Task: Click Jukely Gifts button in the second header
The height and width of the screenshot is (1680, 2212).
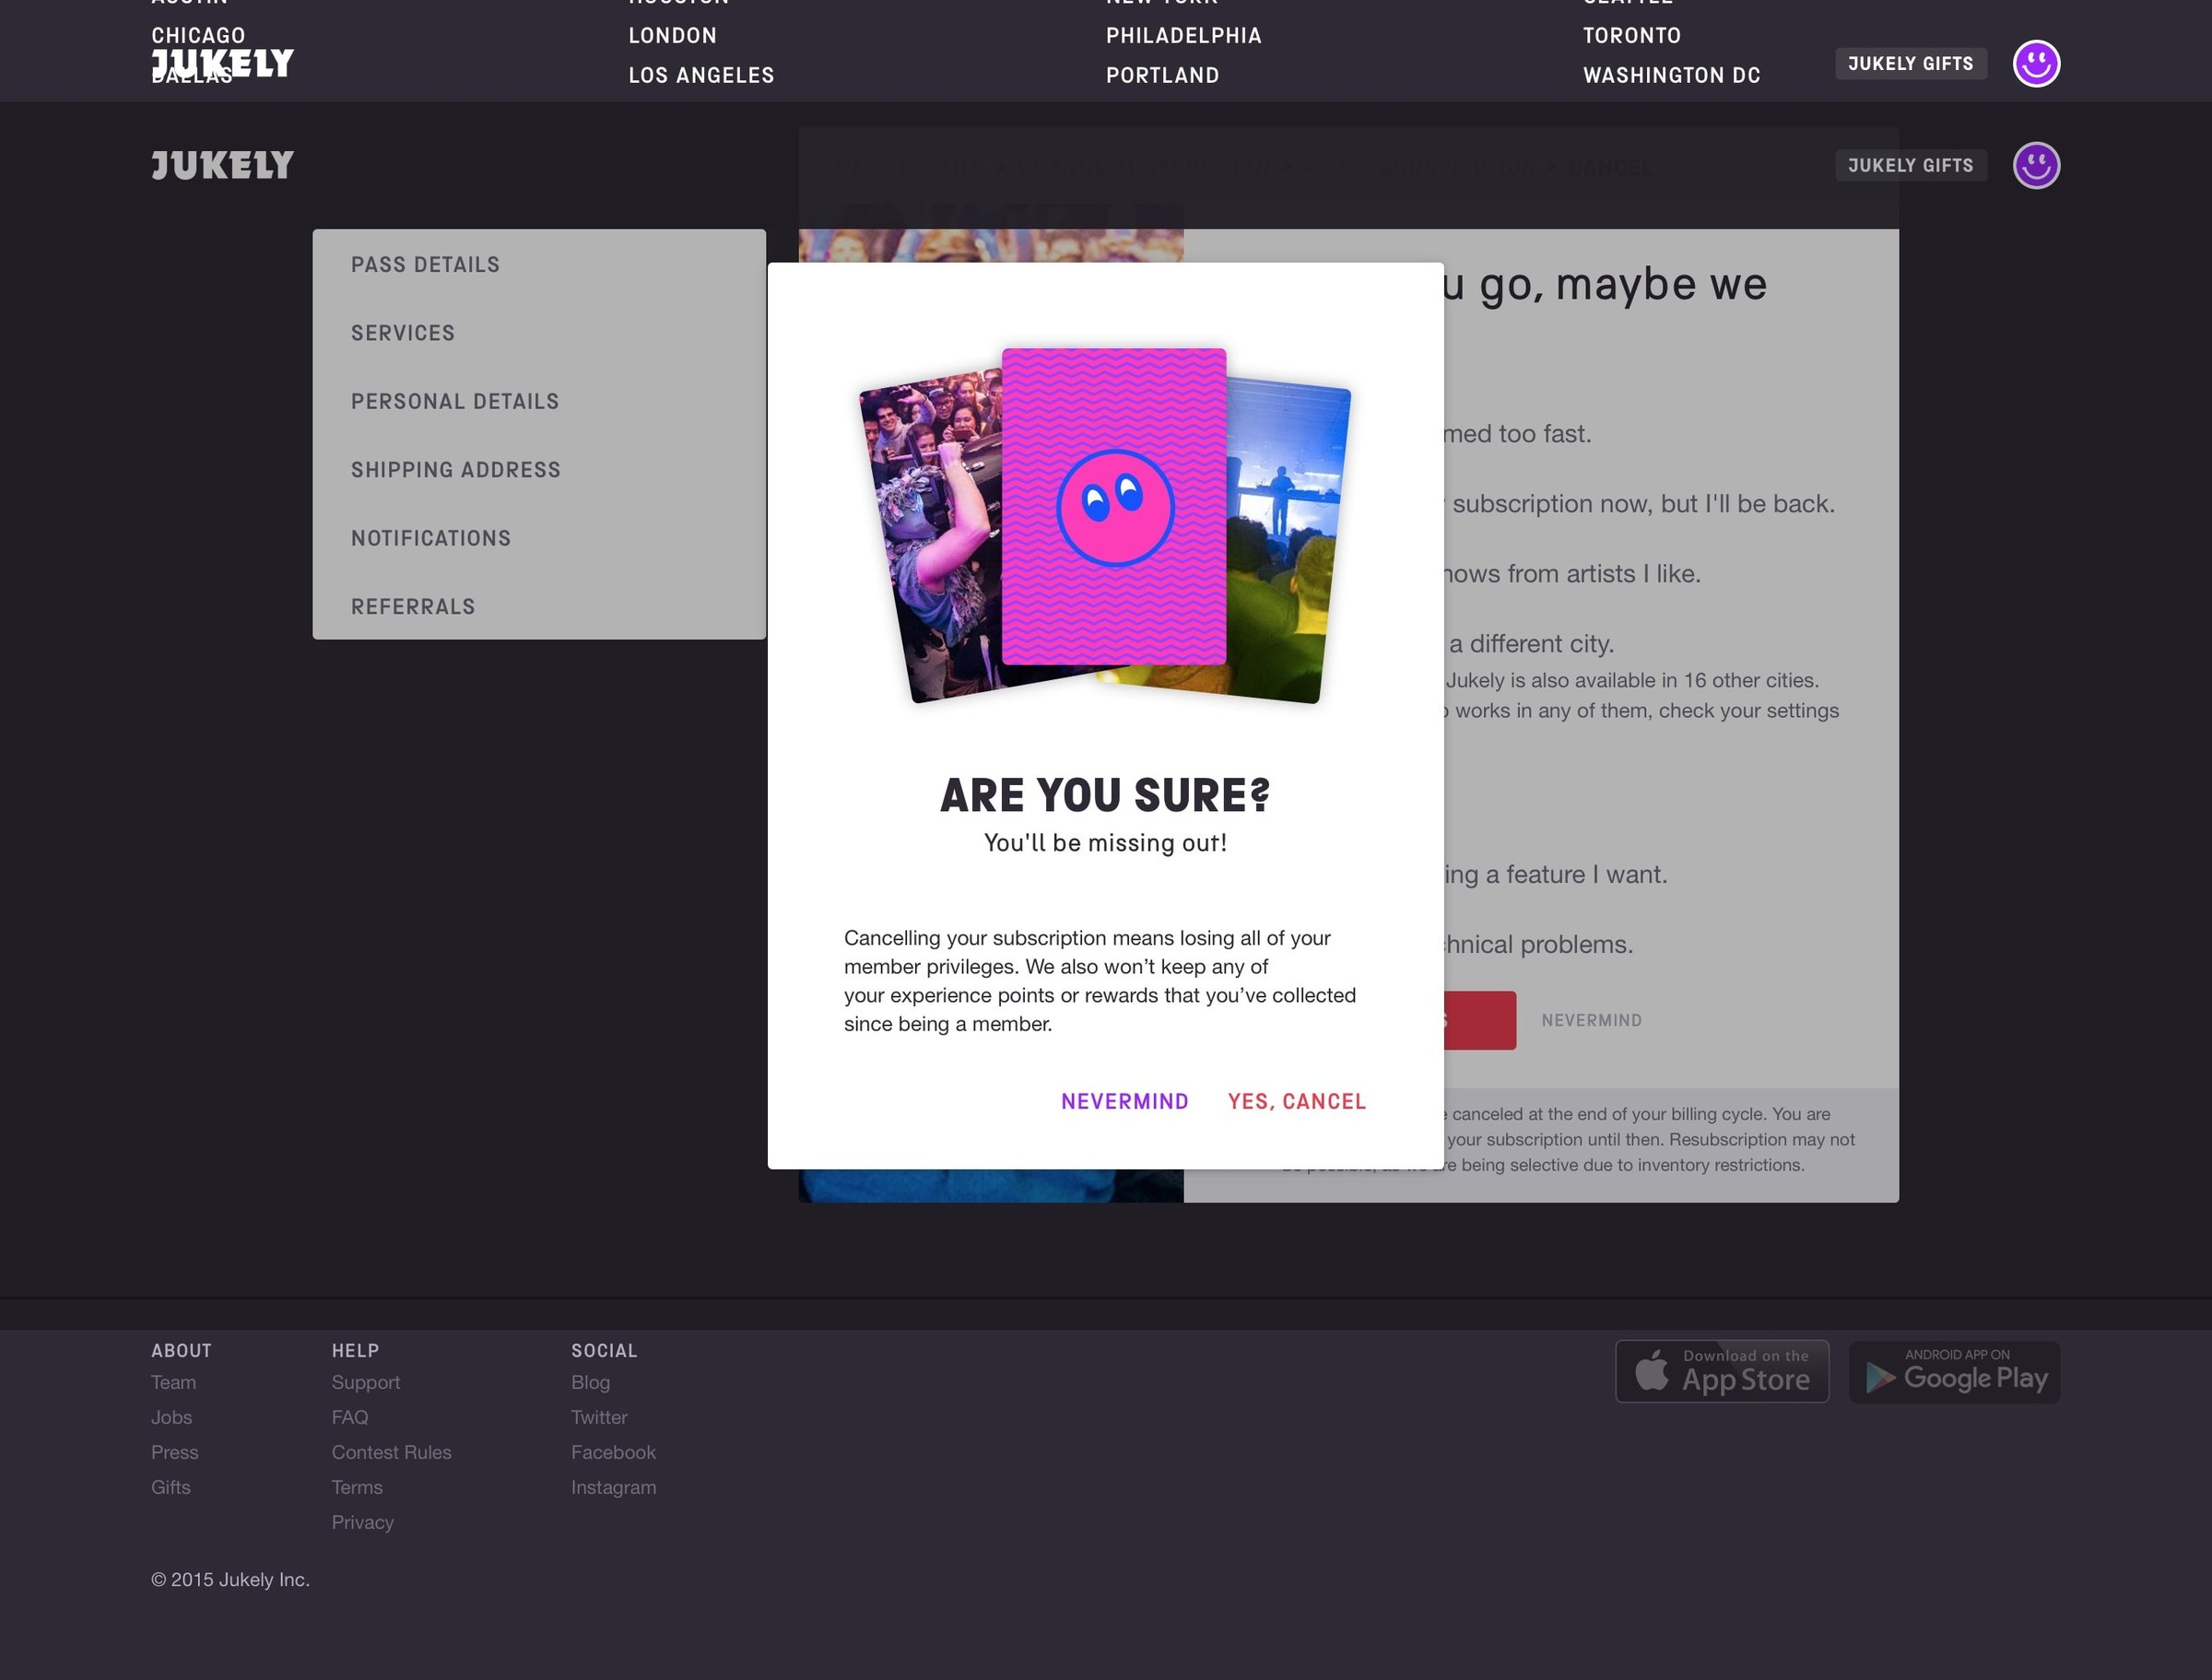Action: 1910,165
